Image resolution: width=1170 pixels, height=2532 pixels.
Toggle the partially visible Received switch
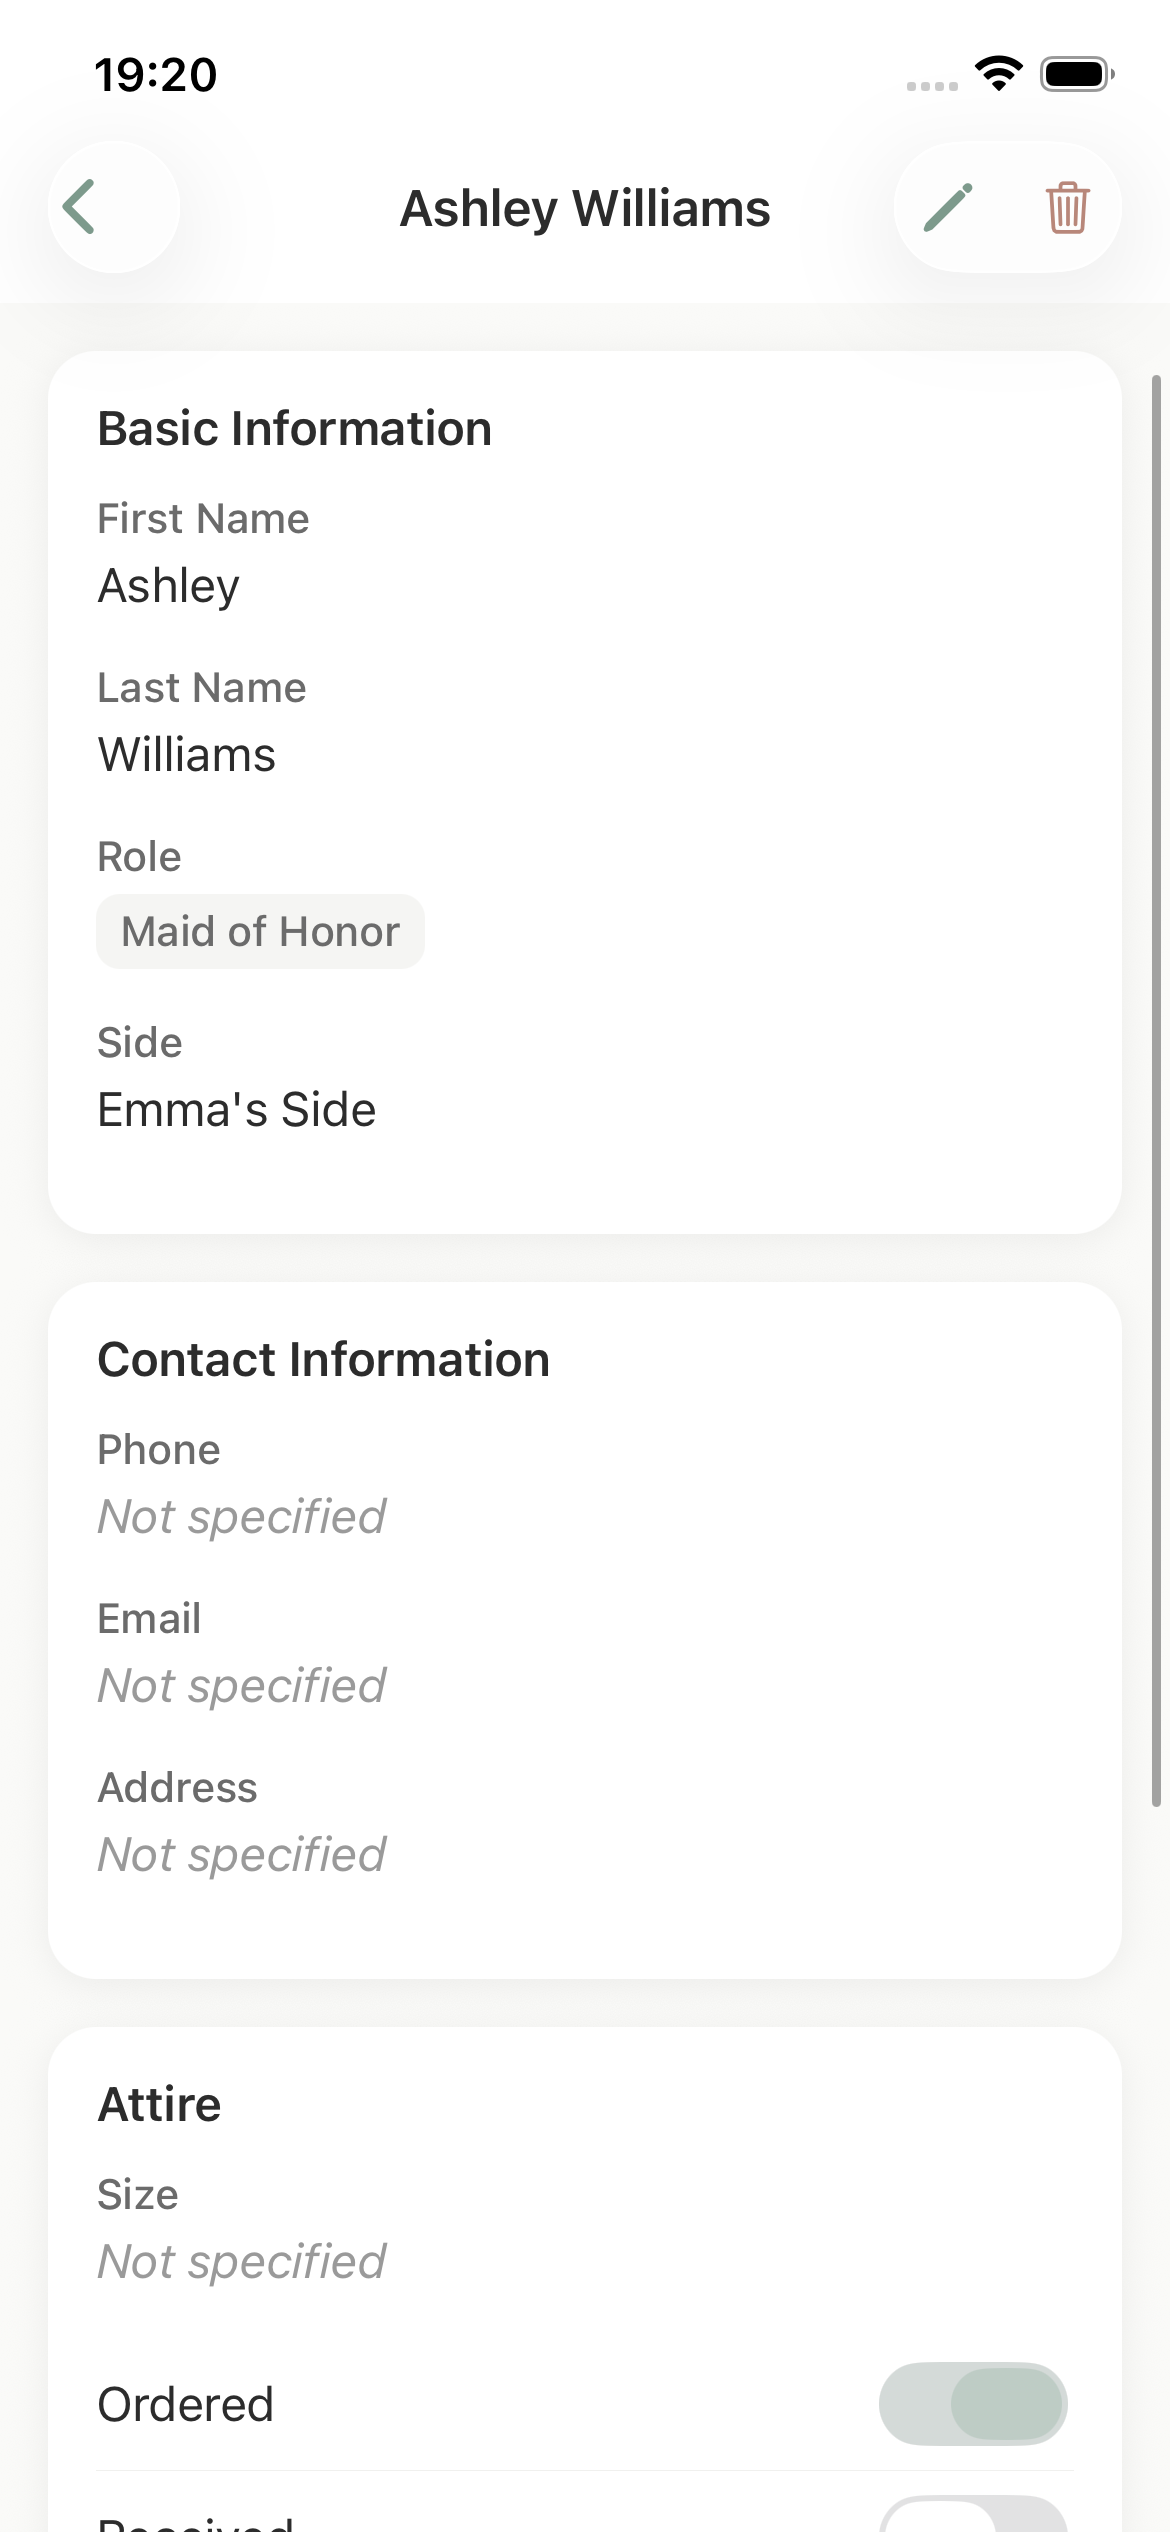[x=972, y=2518]
